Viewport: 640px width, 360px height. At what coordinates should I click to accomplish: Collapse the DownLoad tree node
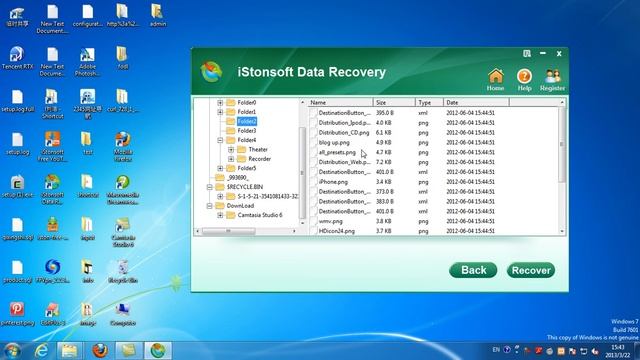(209, 206)
